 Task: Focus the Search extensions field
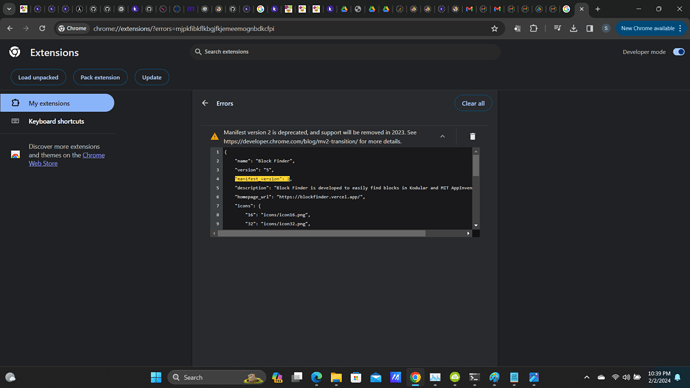[x=345, y=51]
